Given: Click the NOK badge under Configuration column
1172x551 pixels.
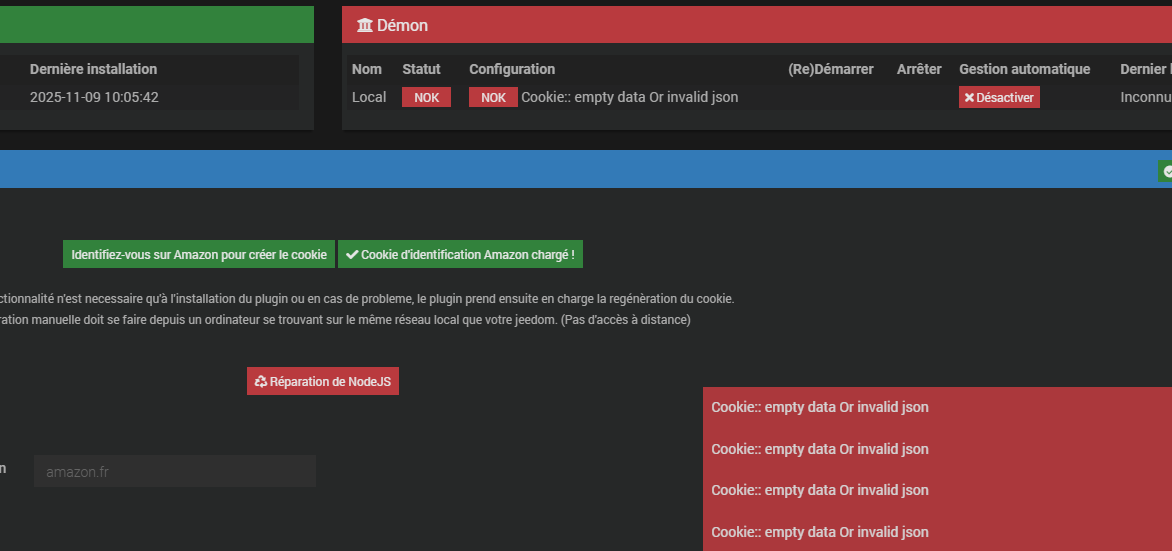Looking at the screenshot, I should (x=493, y=97).
